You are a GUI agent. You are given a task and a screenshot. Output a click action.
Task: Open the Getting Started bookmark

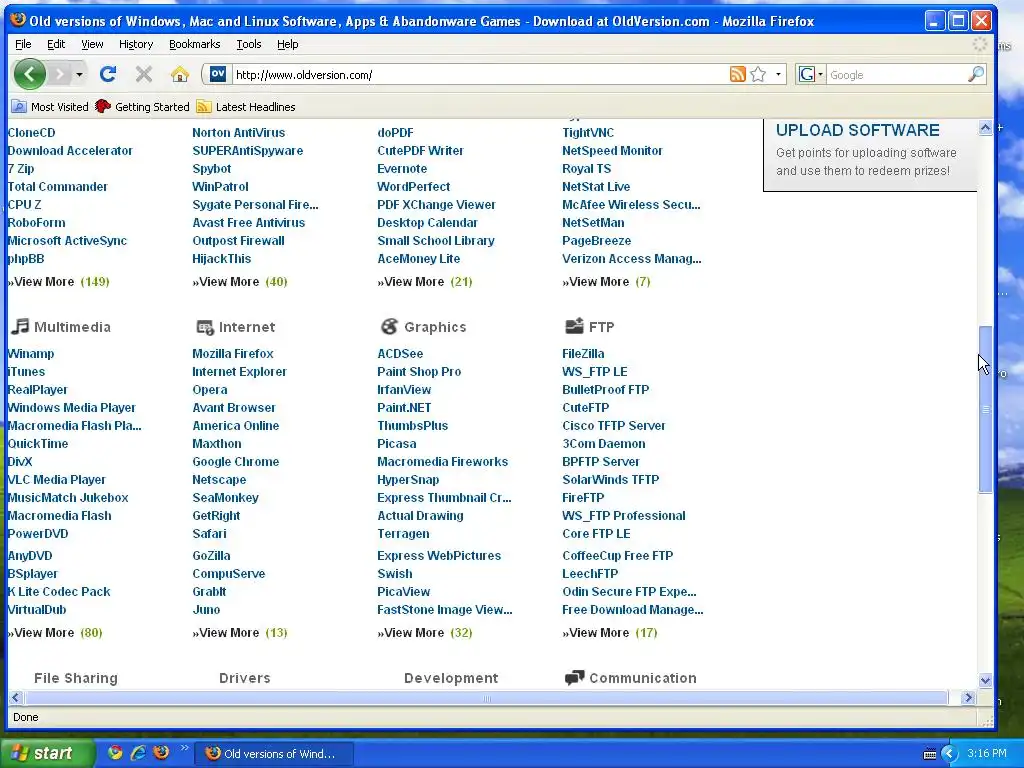tap(142, 106)
